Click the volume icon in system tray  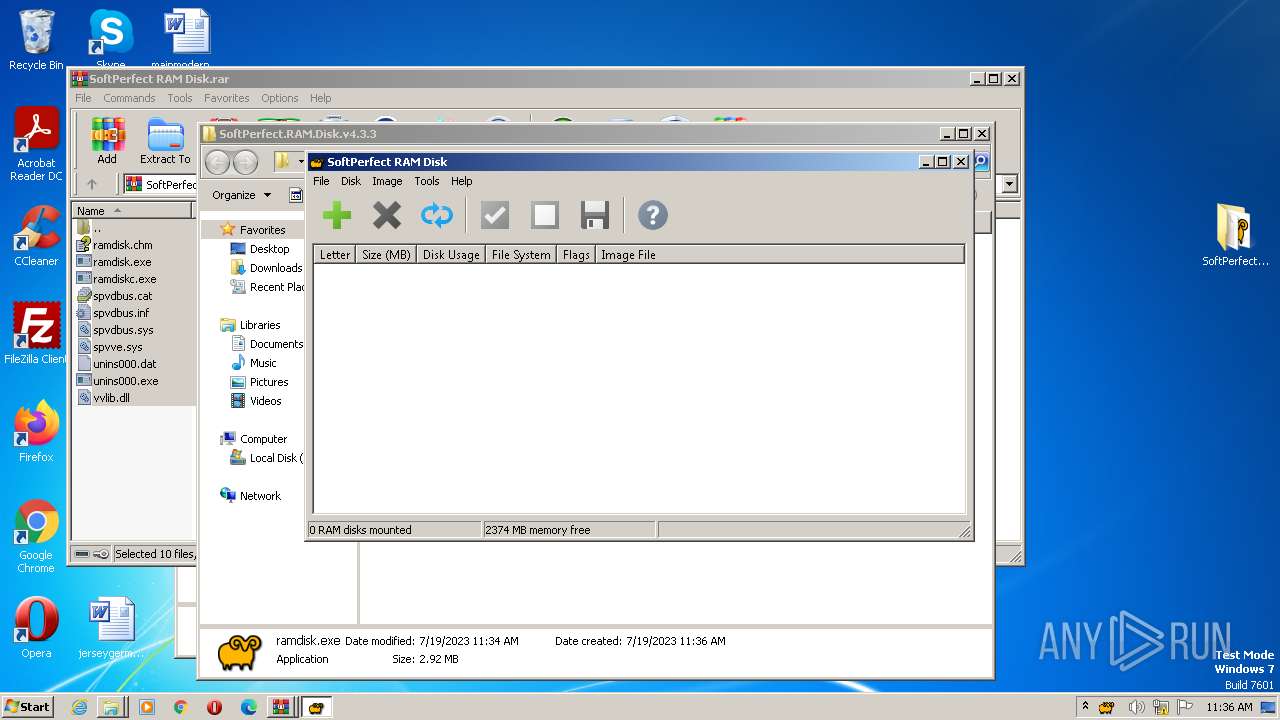pyautogui.click(x=1136, y=707)
